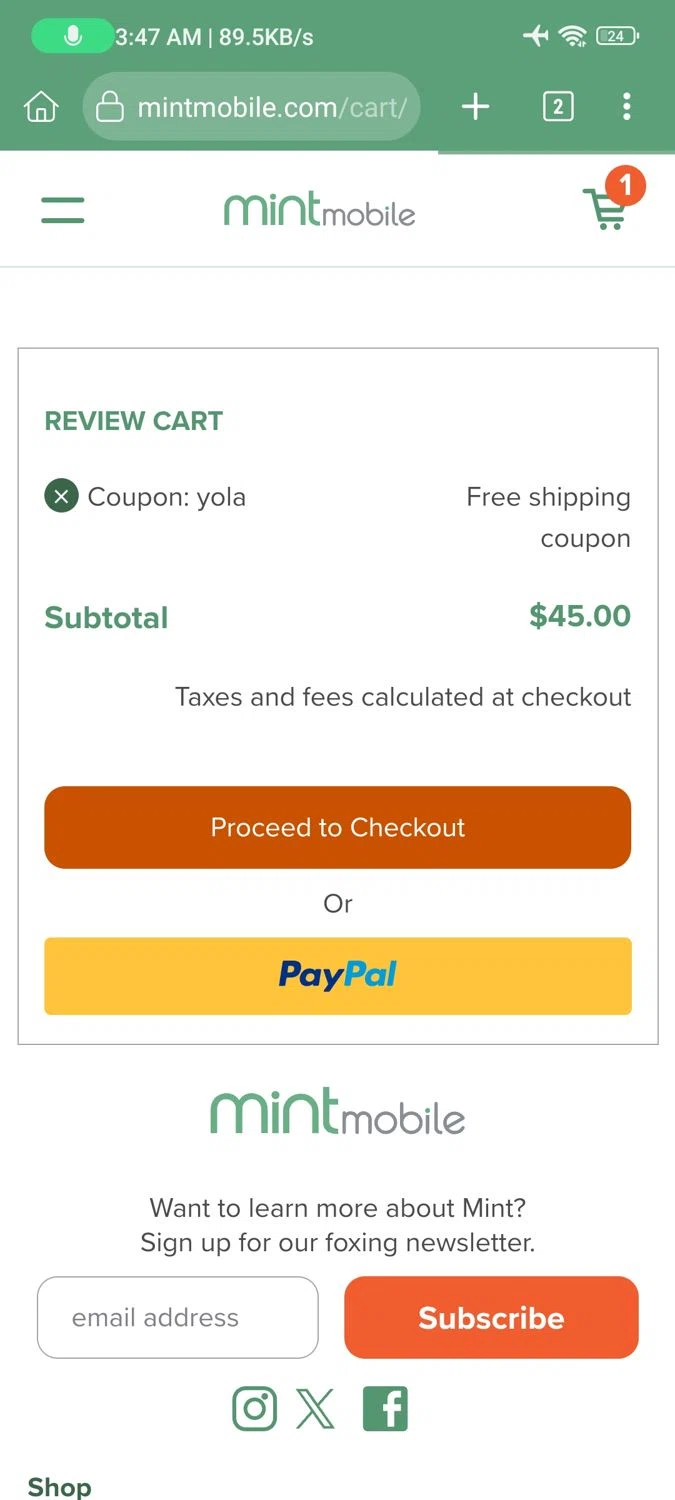Remove the yola coupon
This screenshot has width=675, height=1500.
(61, 496)
